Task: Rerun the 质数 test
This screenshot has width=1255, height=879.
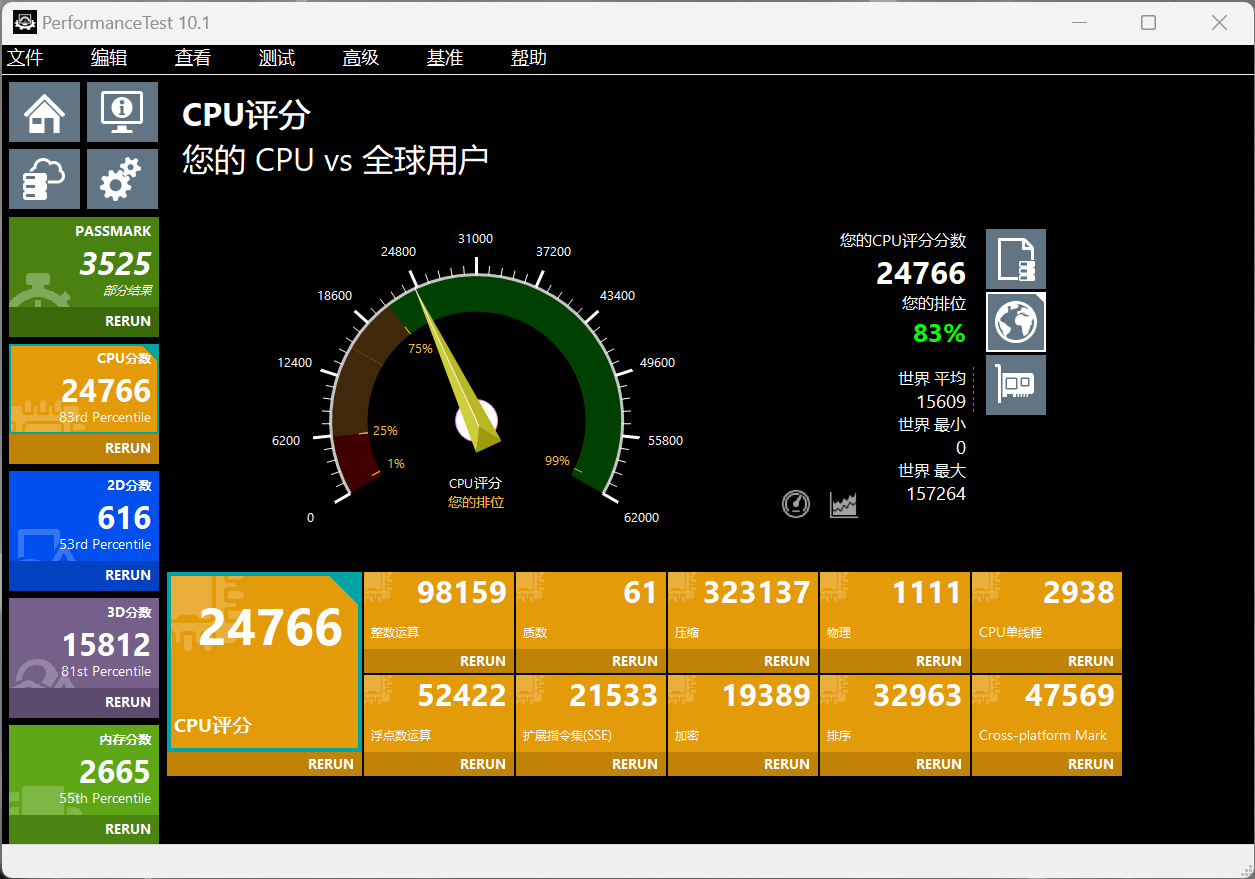Action: pyautogui.click(x=635, y=662)
